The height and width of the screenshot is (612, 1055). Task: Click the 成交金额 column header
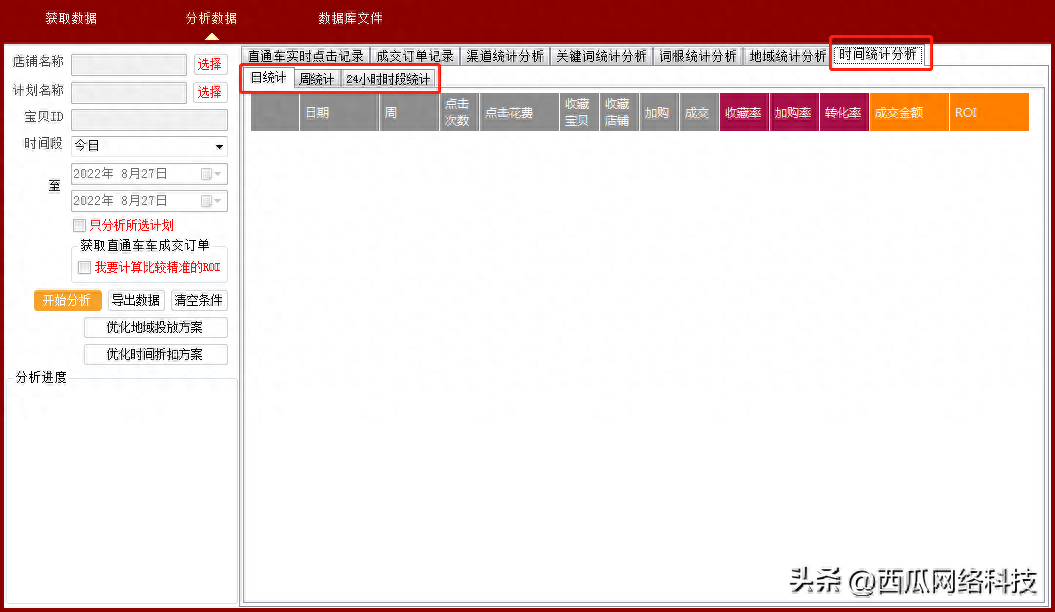(908, 113)
